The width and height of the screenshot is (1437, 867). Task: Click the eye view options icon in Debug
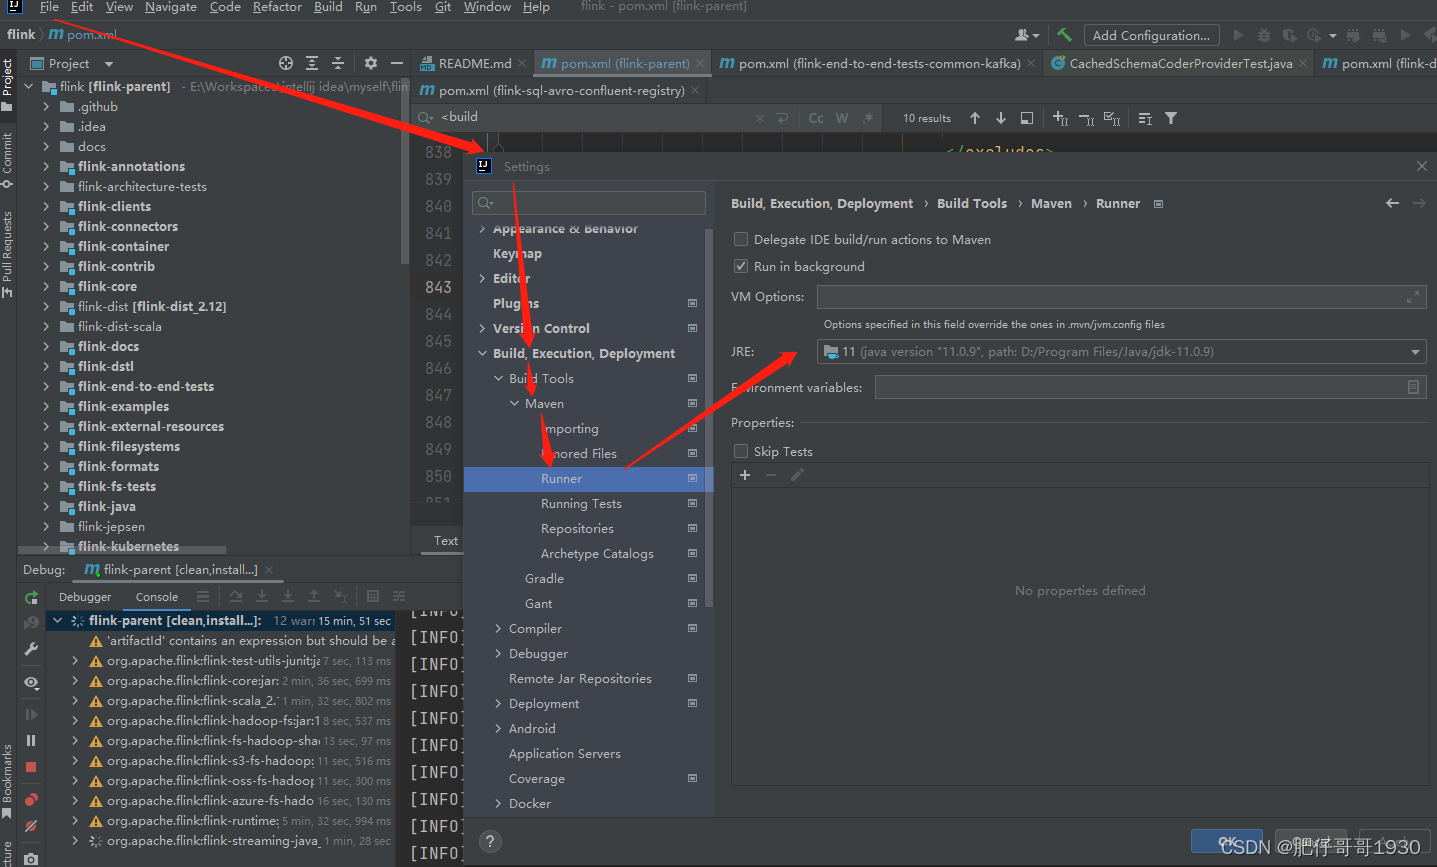pos(31,683)
